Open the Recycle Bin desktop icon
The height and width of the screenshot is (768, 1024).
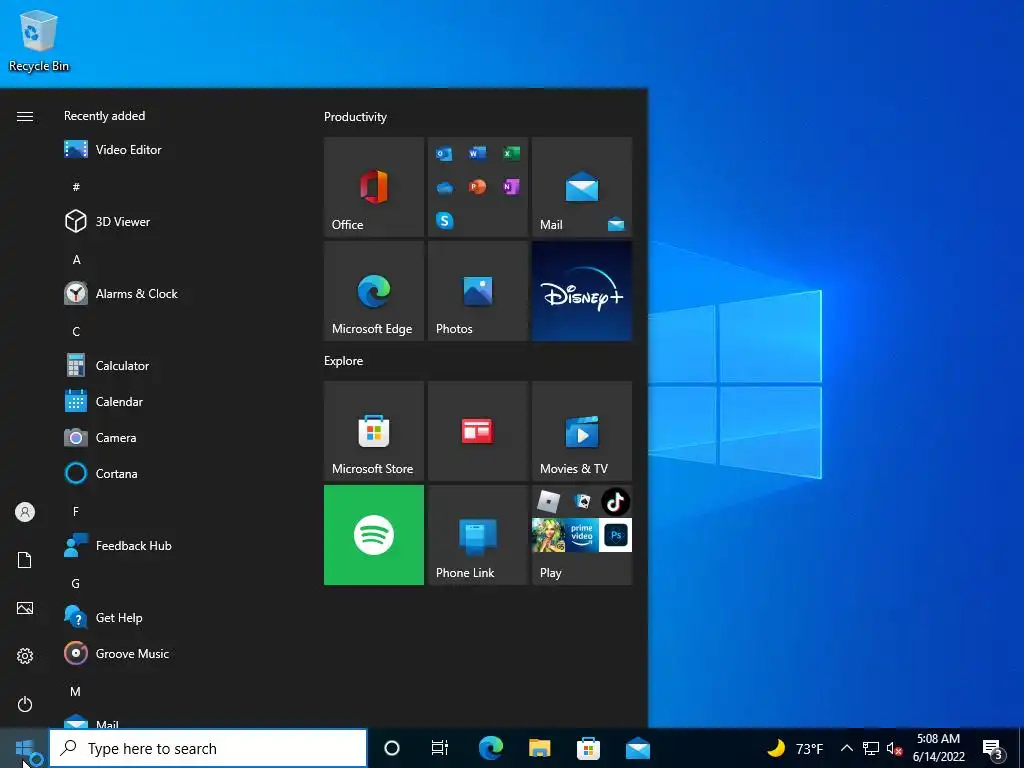(x=39, y=40)
